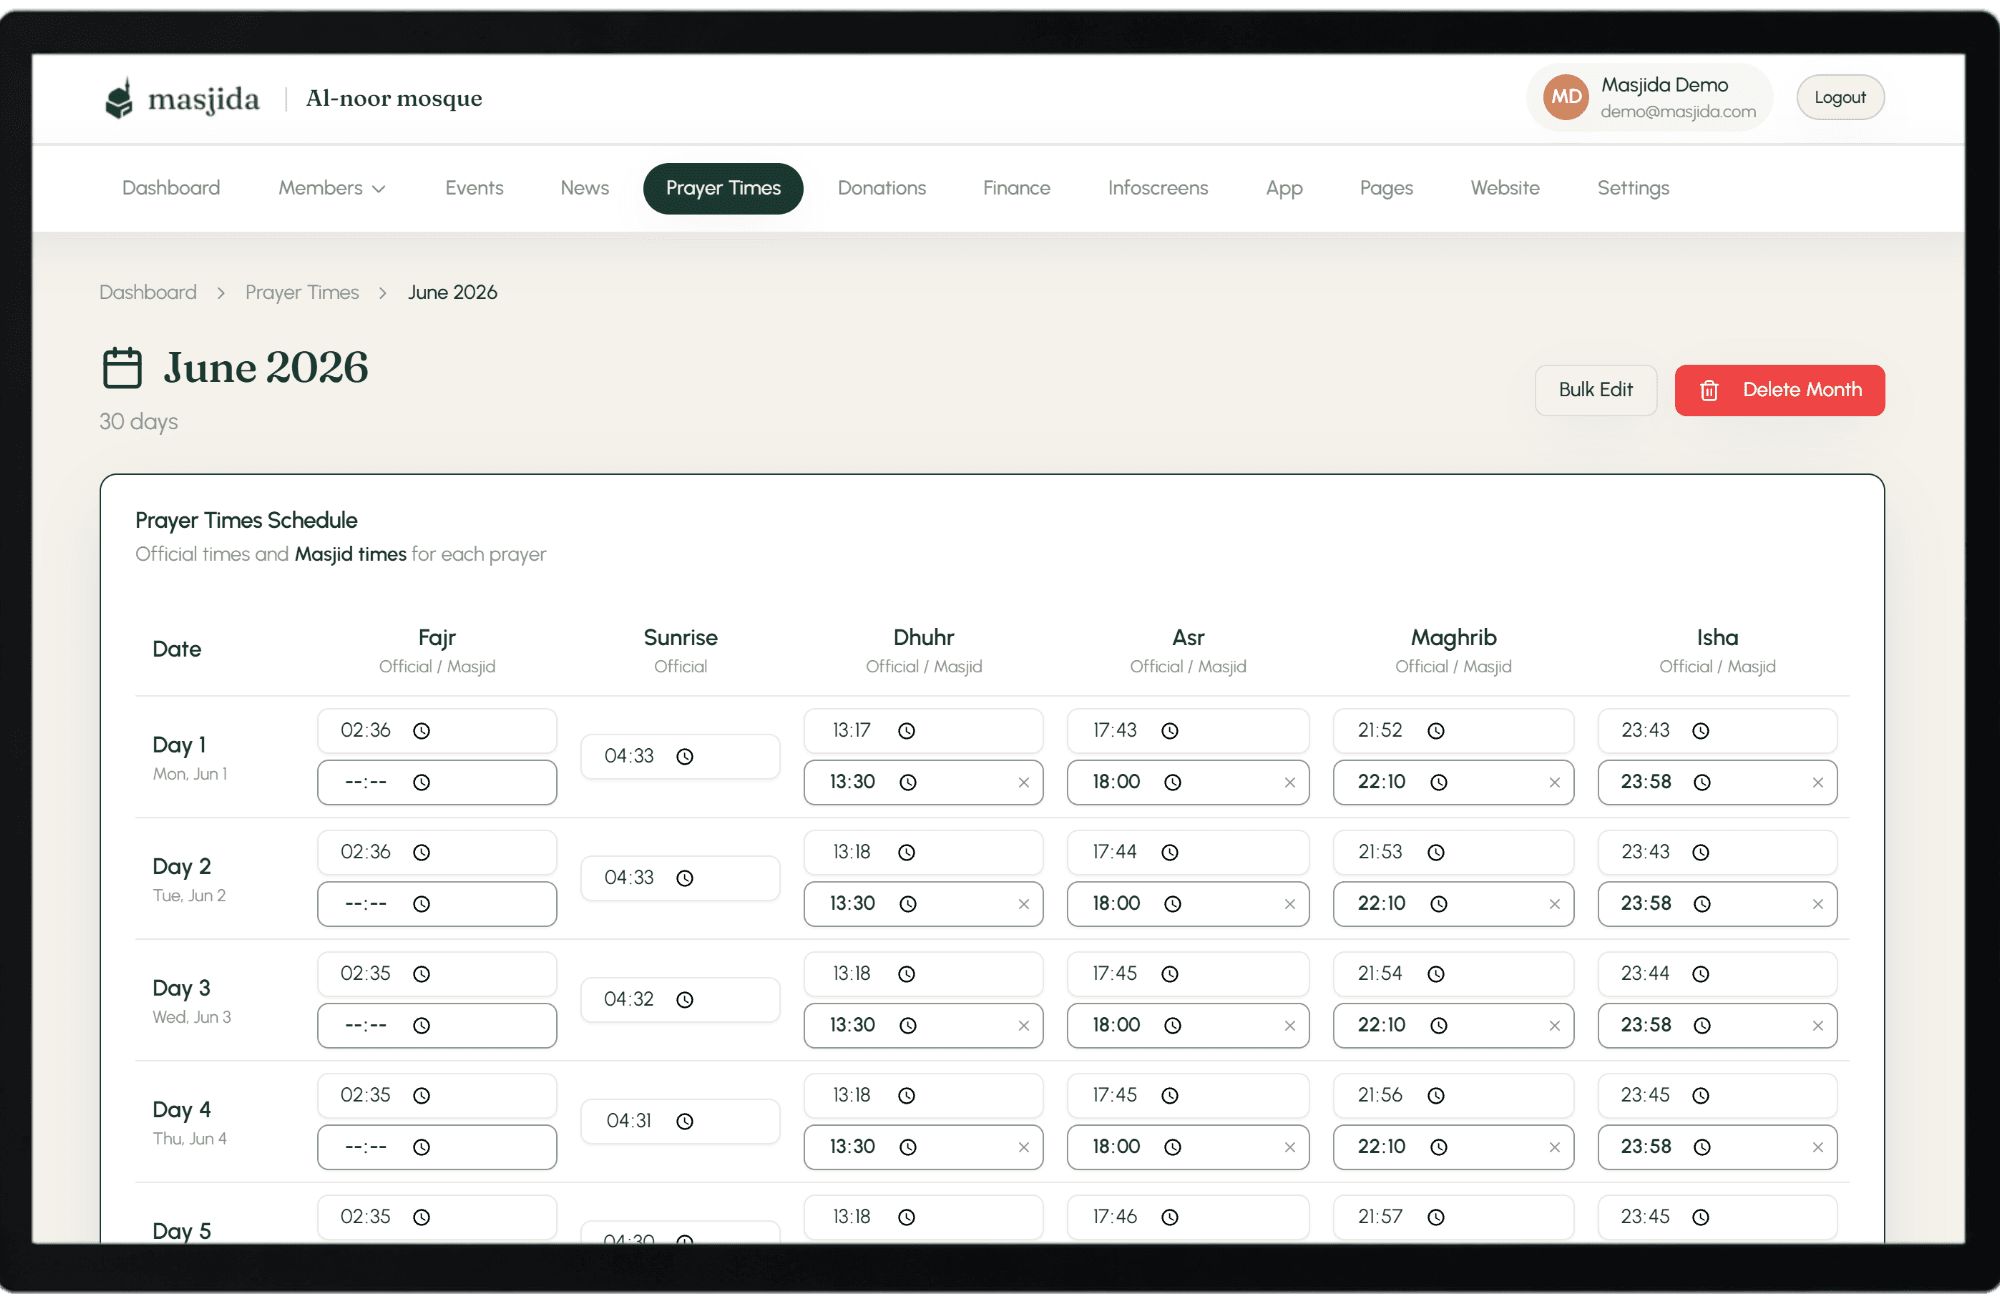This screenshot has width=2000, height=1300.
Task: Clear Day 3 masjid Isha time
Action: click(x=1818, y=1026)
